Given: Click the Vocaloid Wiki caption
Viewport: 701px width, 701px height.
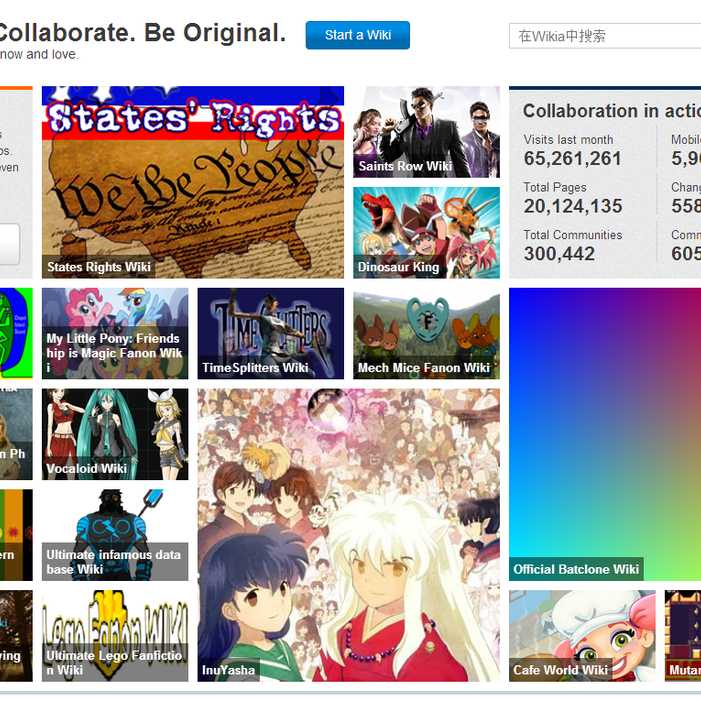Looking at the screenshot, I should click(x=87, y=469).
